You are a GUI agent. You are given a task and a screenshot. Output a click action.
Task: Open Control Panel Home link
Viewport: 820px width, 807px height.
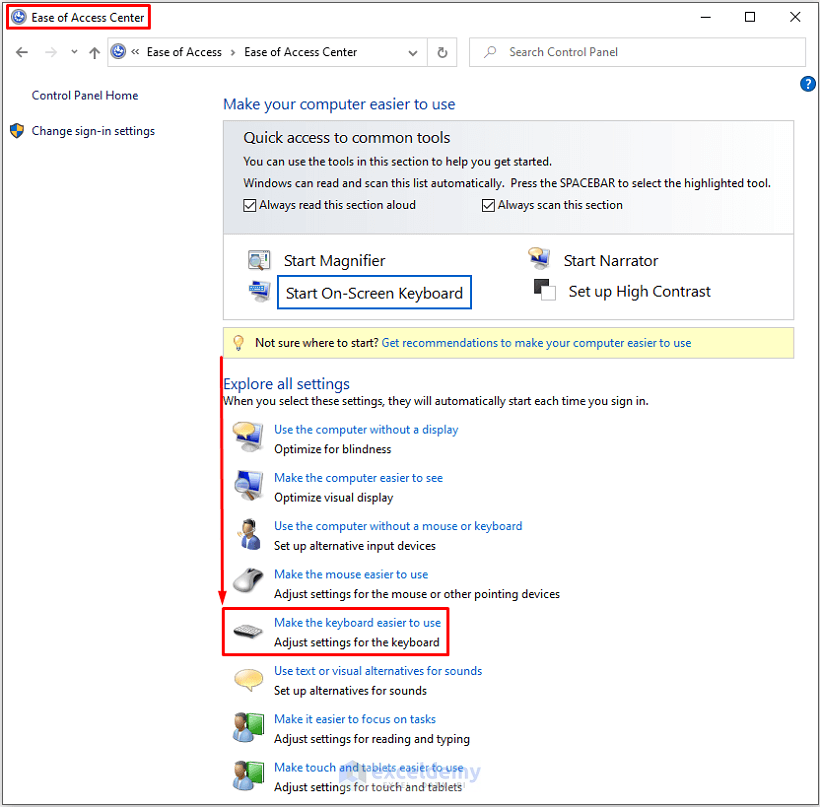coord(85,95)
